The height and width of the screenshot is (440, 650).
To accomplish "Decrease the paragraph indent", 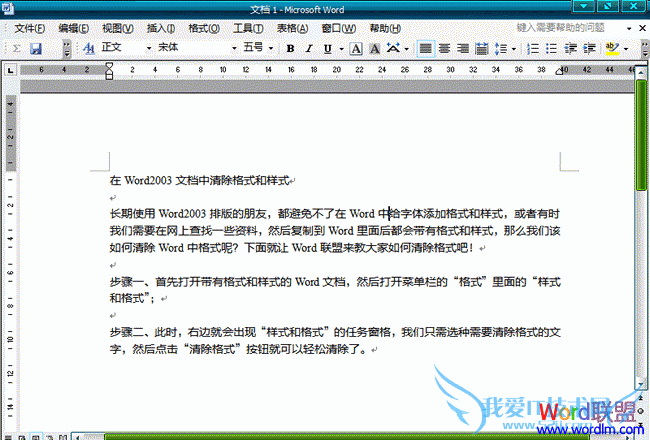I will point(570,49).
